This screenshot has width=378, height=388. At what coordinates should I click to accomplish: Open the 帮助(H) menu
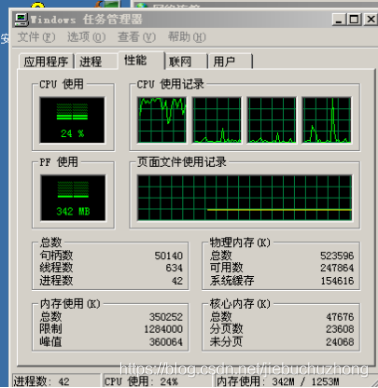point(187,37)
